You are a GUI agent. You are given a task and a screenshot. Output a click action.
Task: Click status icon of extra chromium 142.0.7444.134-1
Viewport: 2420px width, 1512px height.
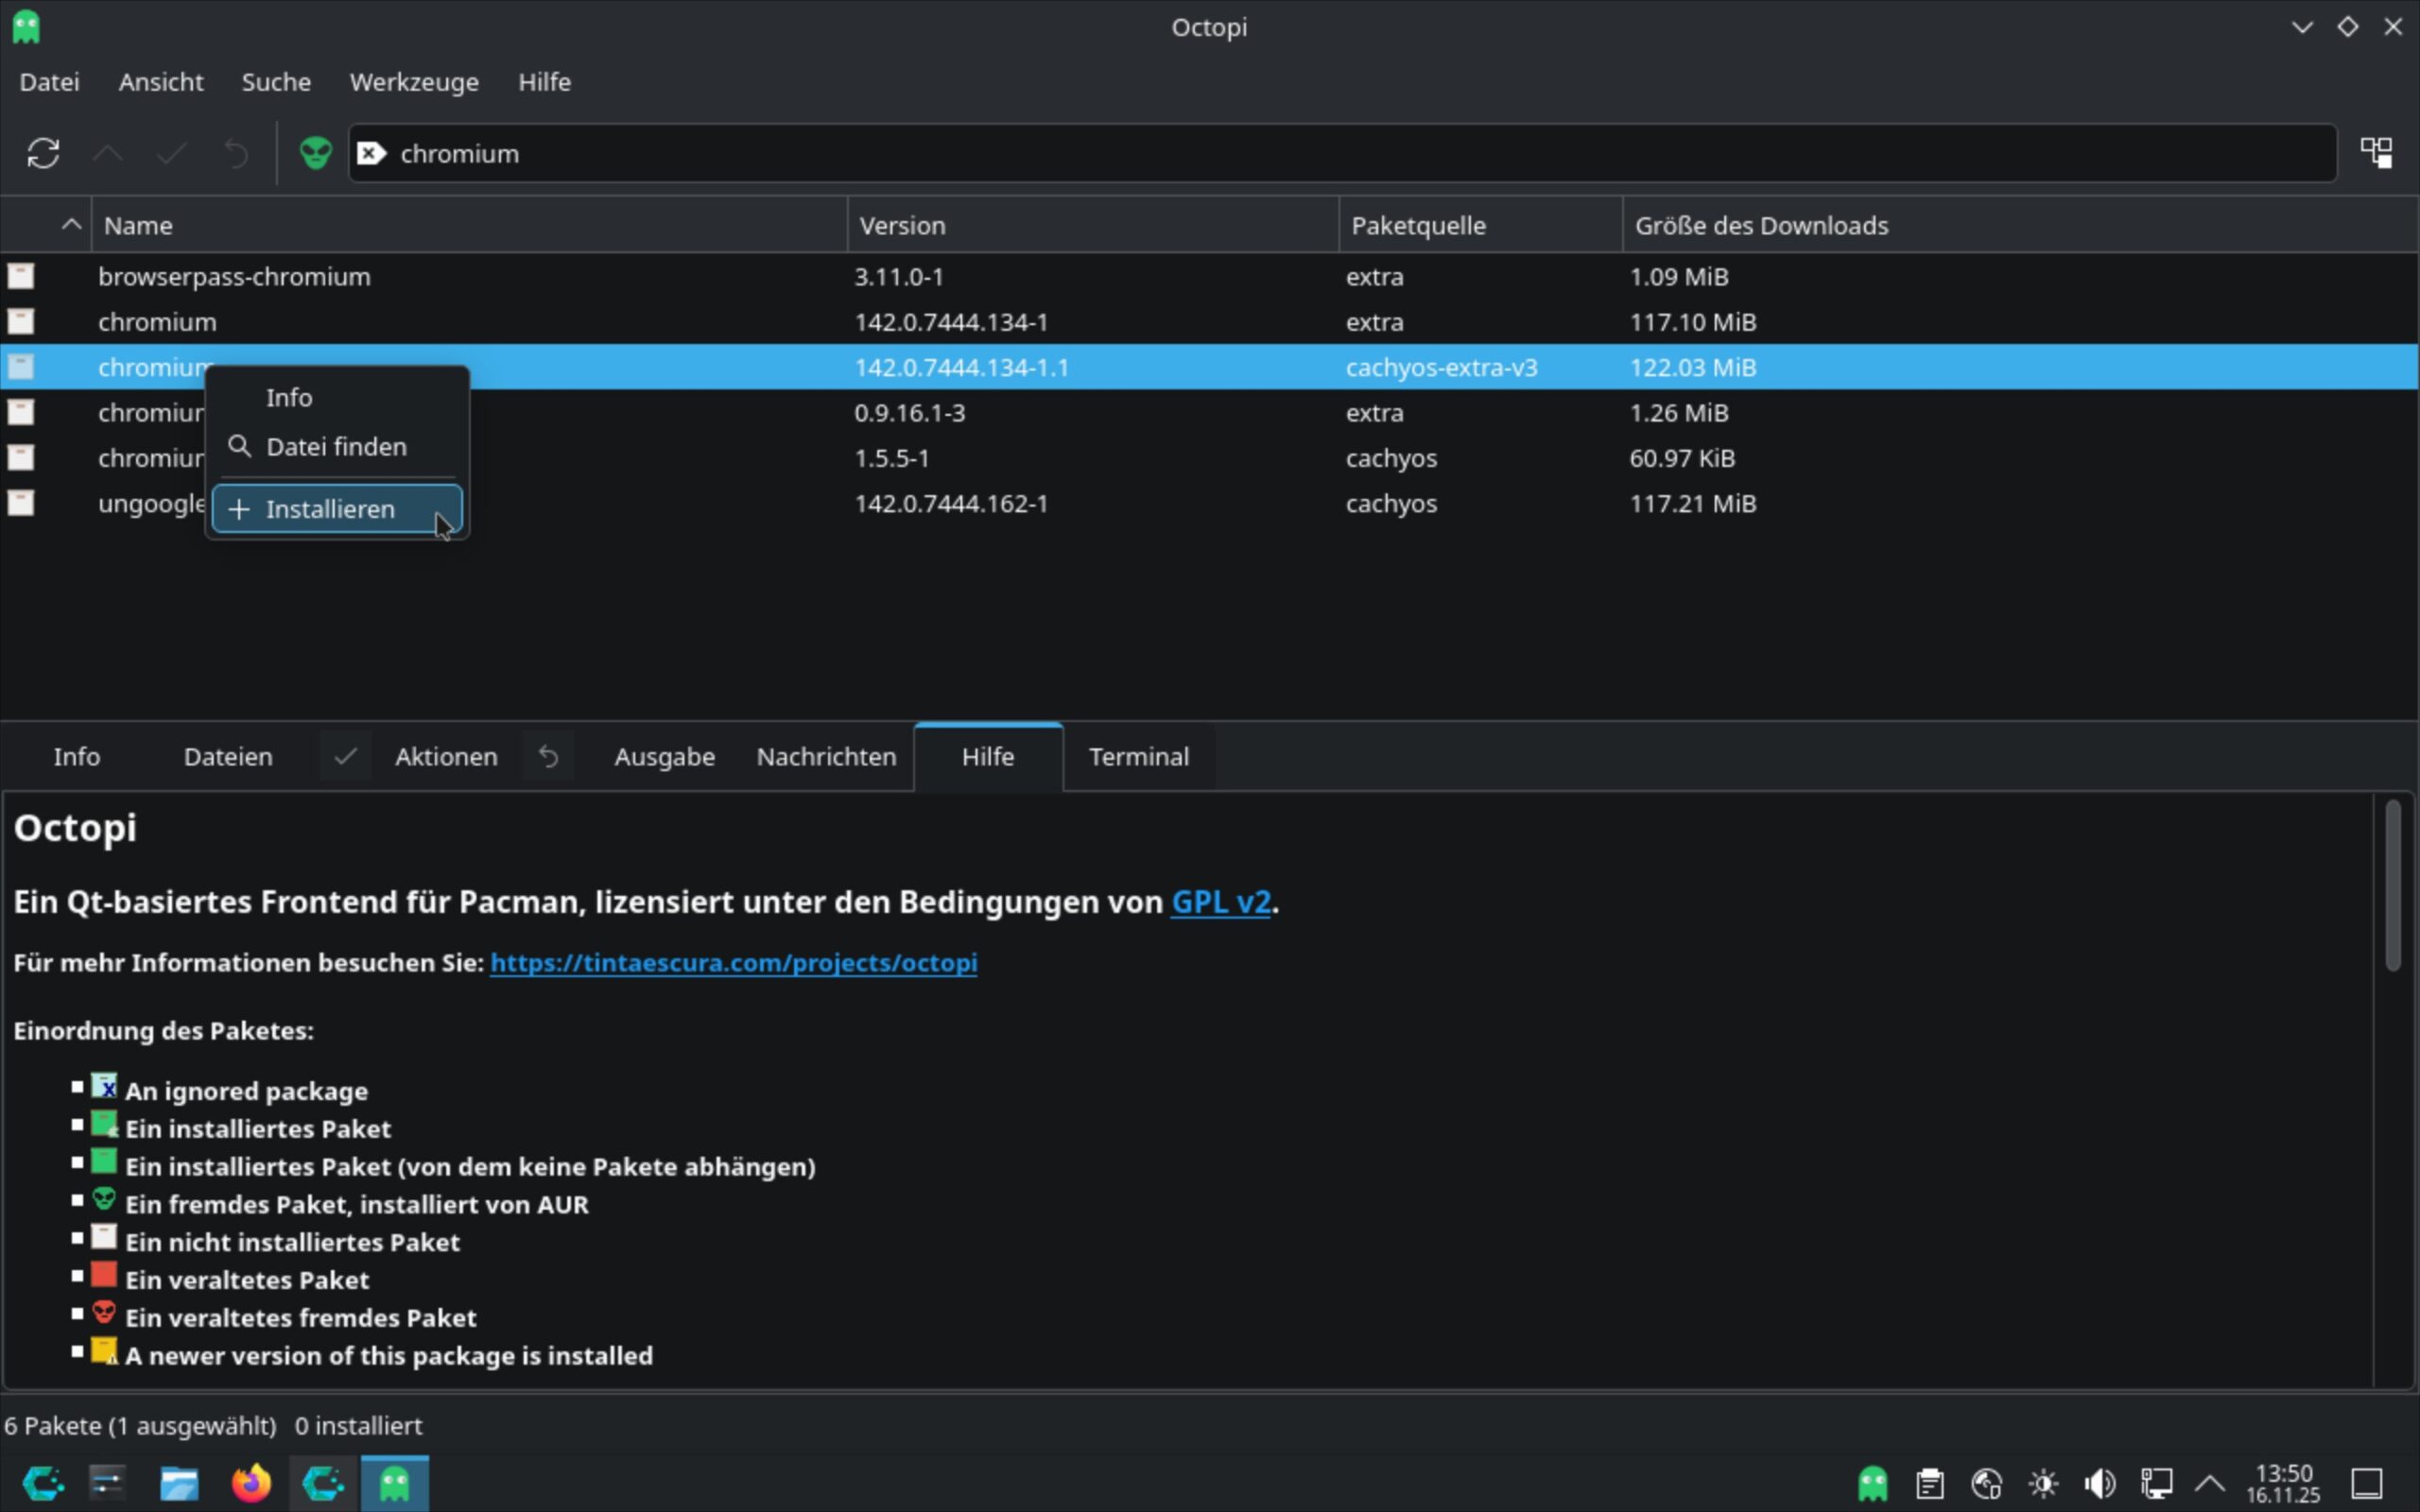click(21, 322)
